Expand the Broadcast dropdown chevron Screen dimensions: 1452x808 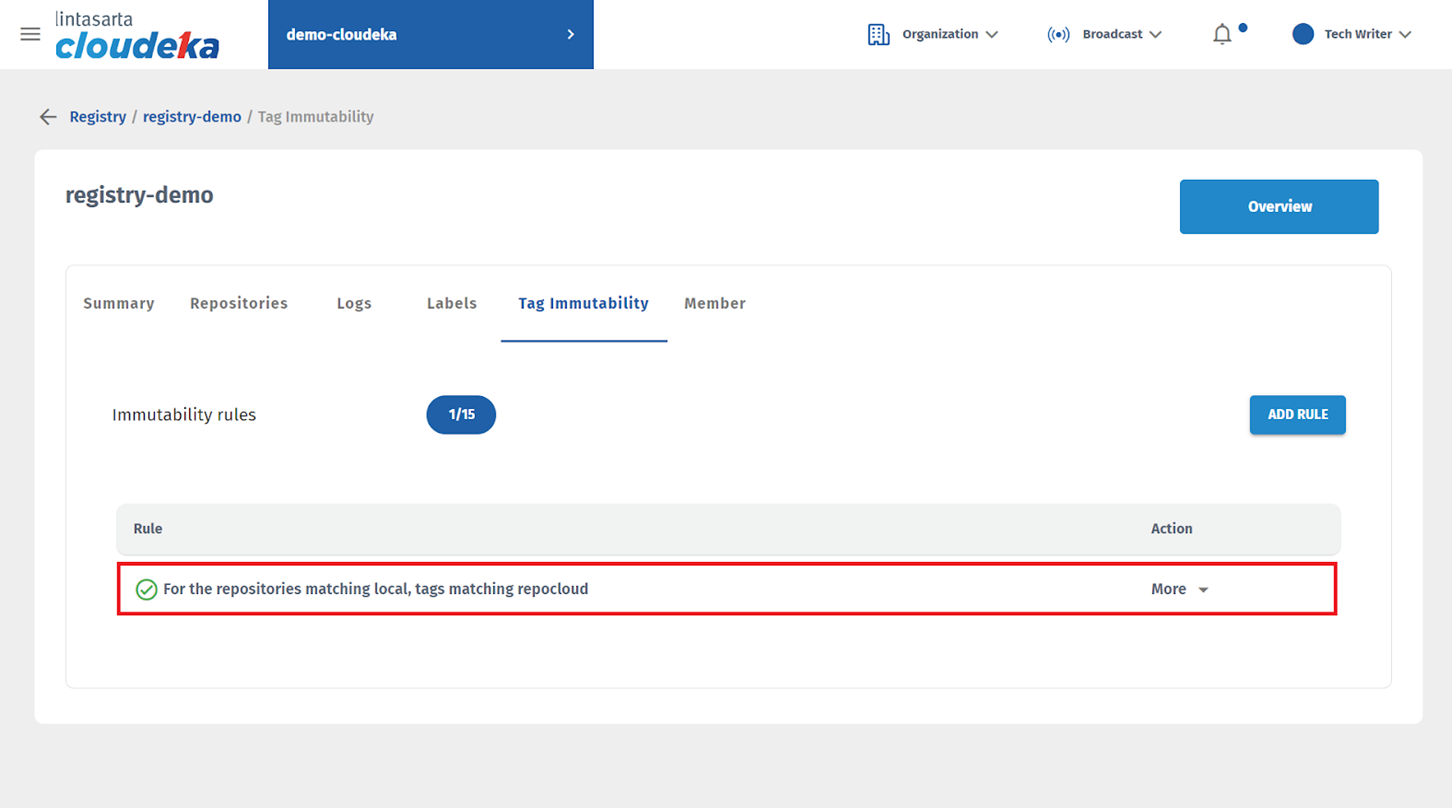(1156, 35)
